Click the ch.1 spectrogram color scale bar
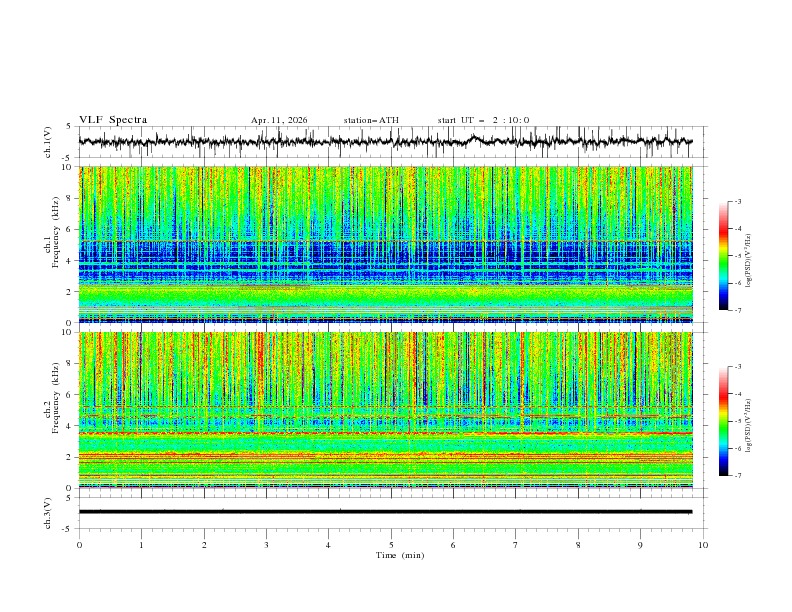This screenshot has width=792, height=612. [723, 256]
